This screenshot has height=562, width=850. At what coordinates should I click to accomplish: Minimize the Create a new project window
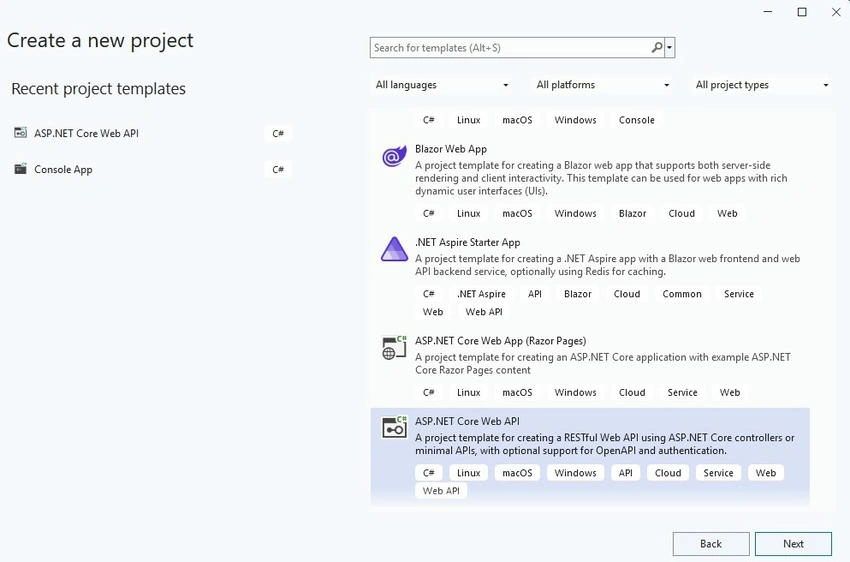(x=768, y=12)
